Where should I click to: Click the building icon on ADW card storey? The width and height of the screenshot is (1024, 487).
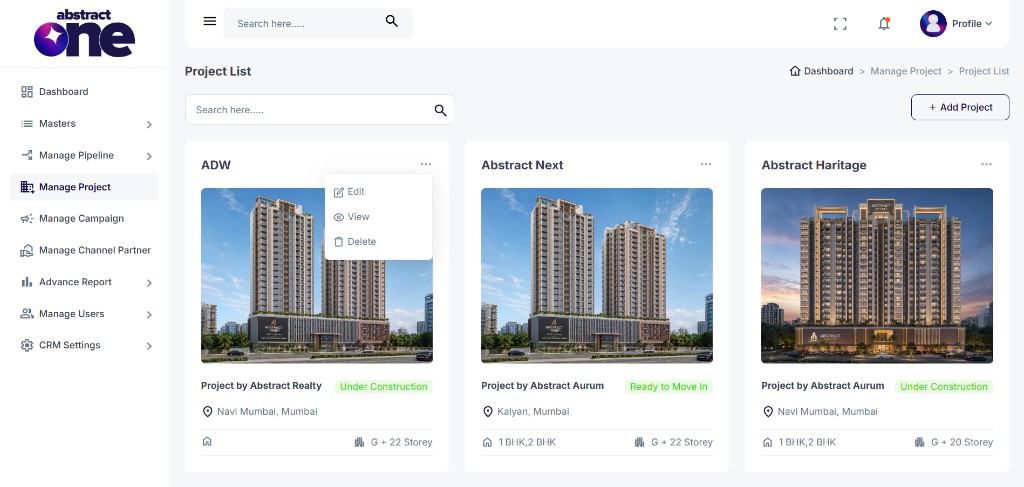[x=359, y=442]
